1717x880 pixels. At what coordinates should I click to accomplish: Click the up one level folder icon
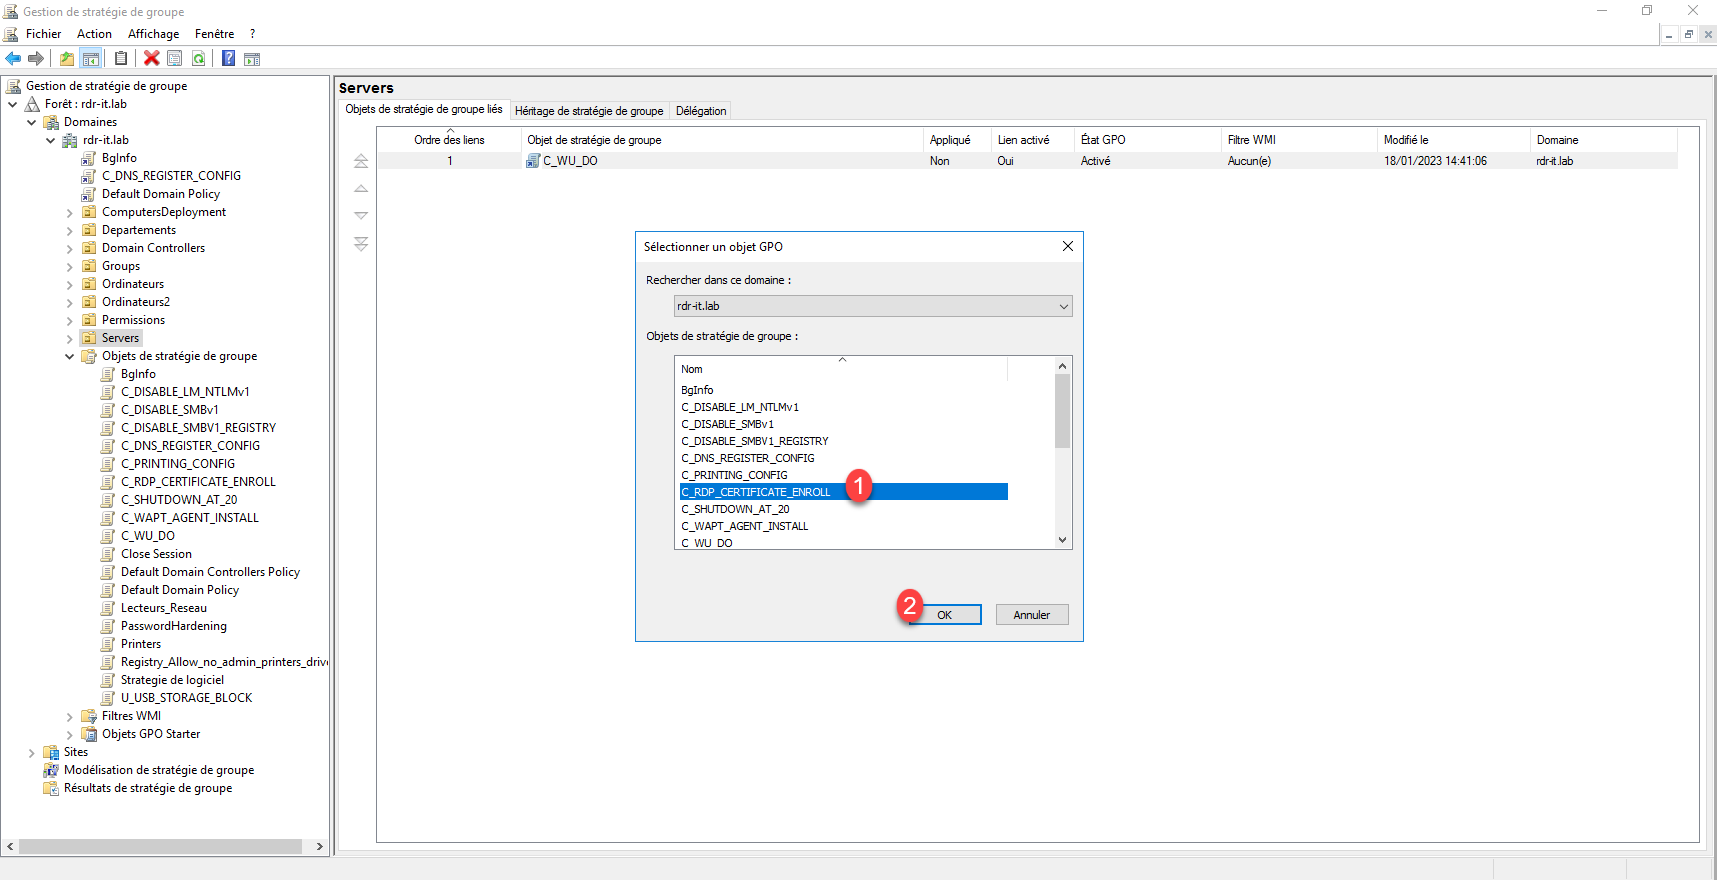(66, 59)
